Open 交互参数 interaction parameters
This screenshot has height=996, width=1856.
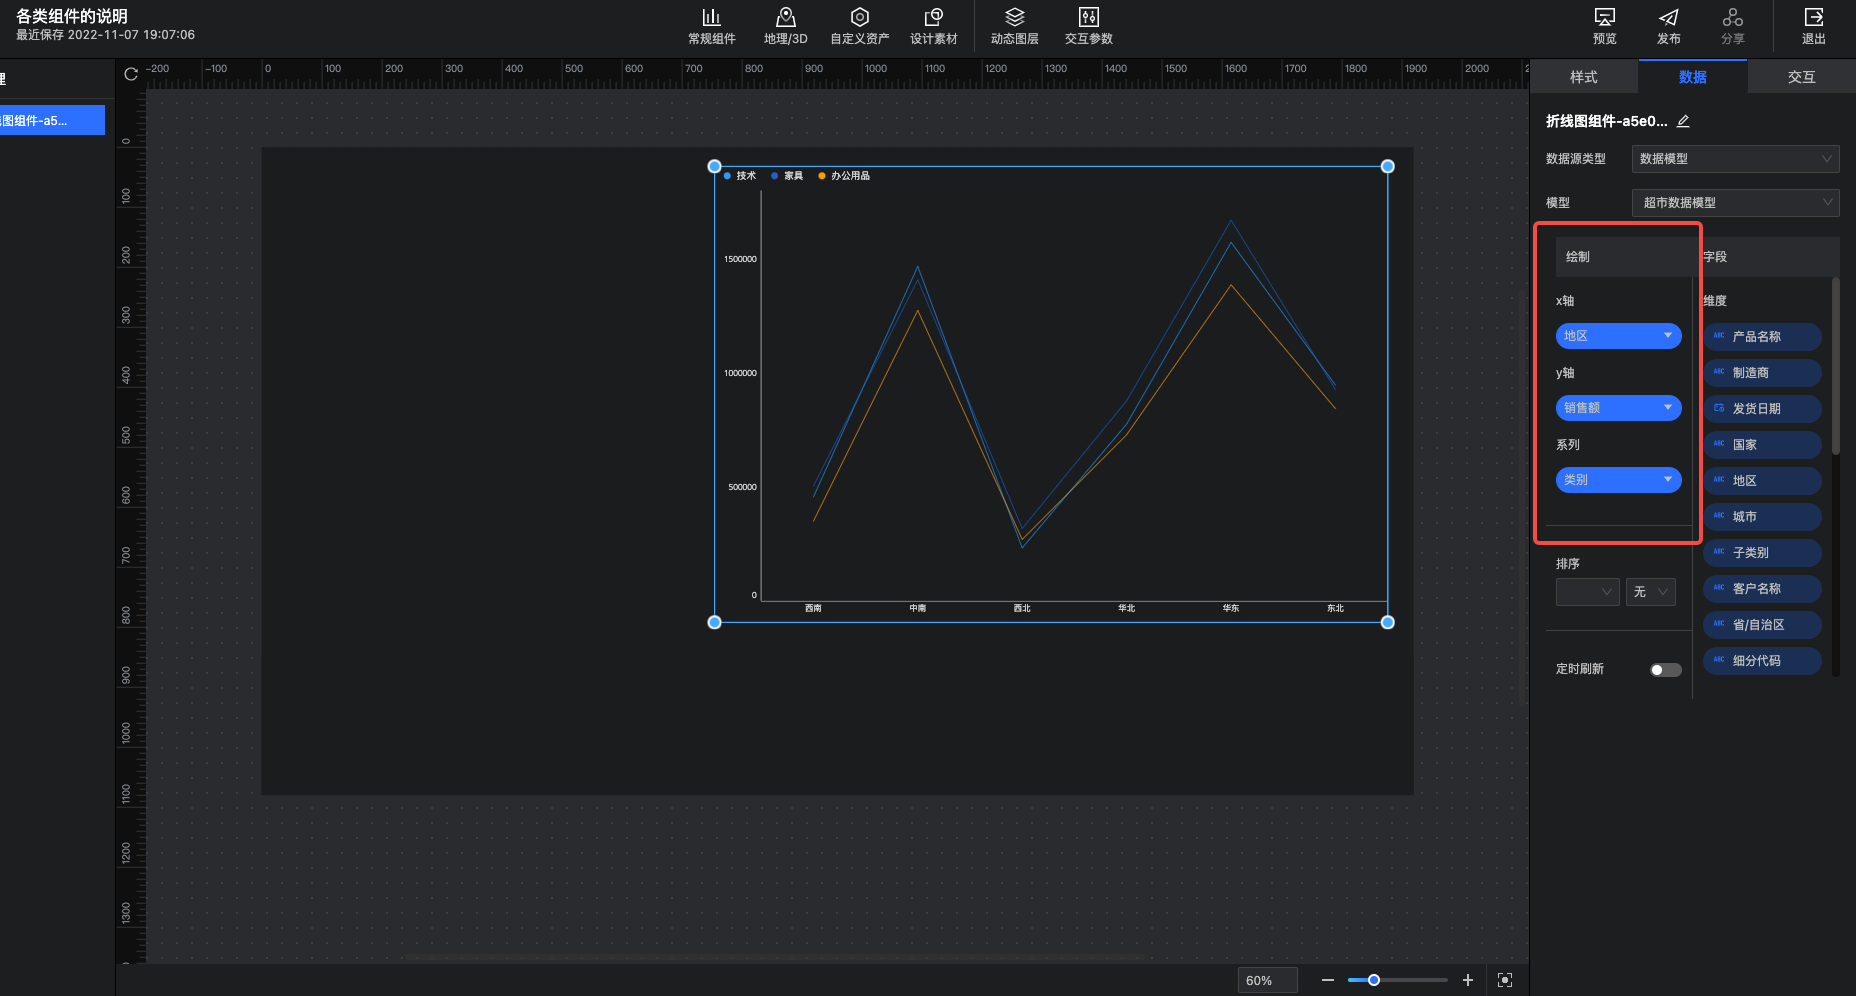(x=1088, y=26)
